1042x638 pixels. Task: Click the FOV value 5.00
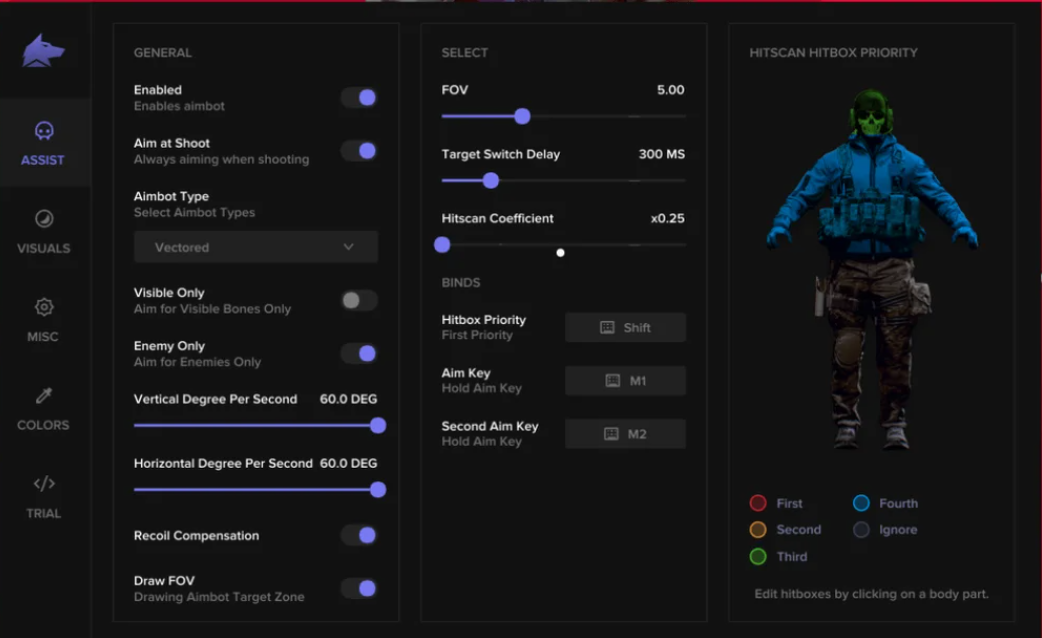tap(671, 90)
